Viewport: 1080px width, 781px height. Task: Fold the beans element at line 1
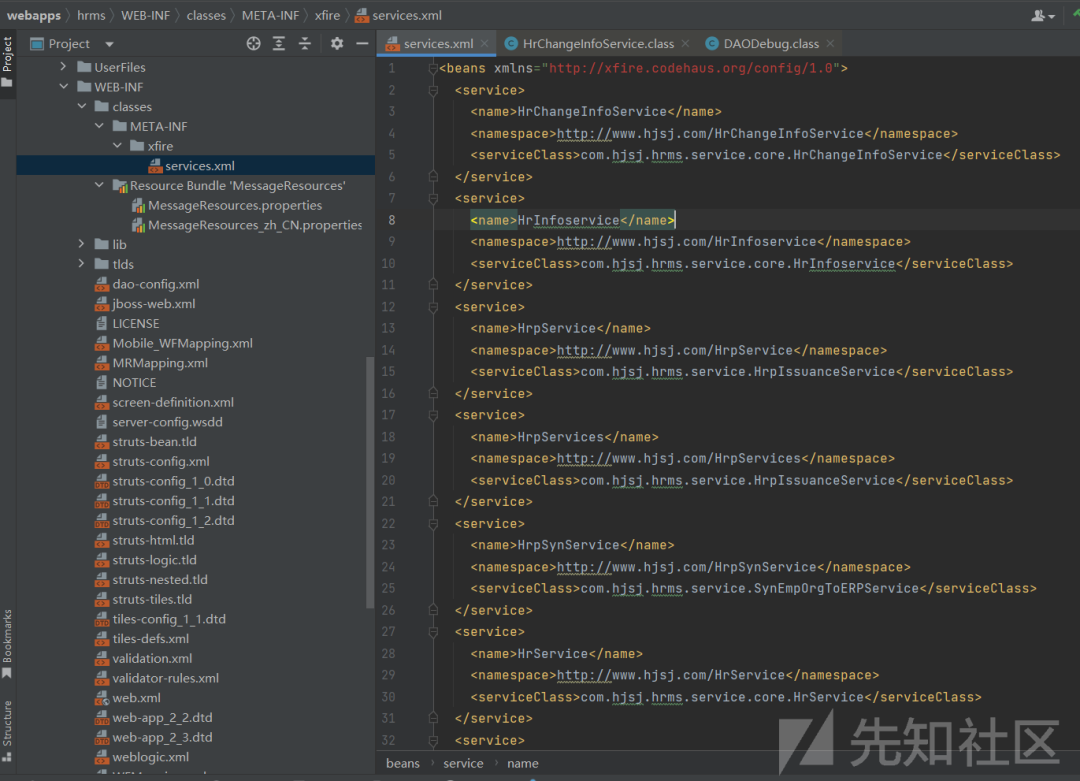[x=433, y=68]
